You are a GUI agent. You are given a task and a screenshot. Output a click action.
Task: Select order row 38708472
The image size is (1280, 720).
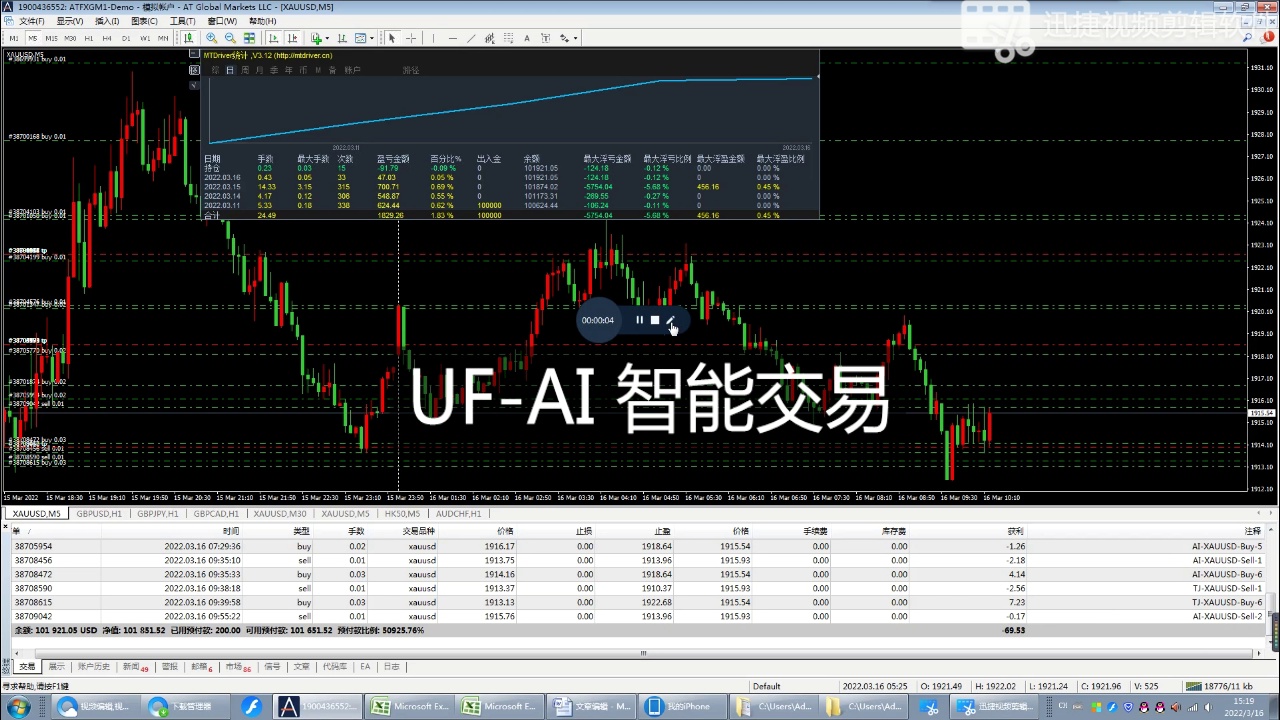tap(638, 574)
